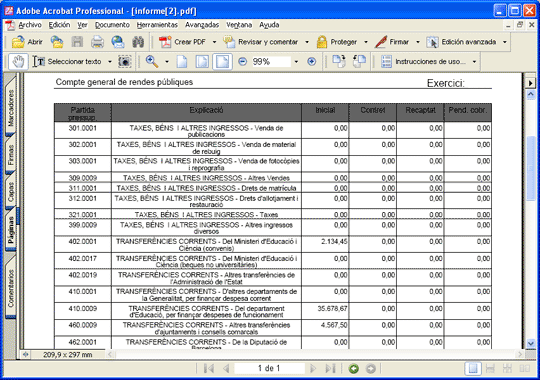Screen dimensions: 540x380
Task: Rotate the page clockwise icon
Action: click(x=339, y=62)
